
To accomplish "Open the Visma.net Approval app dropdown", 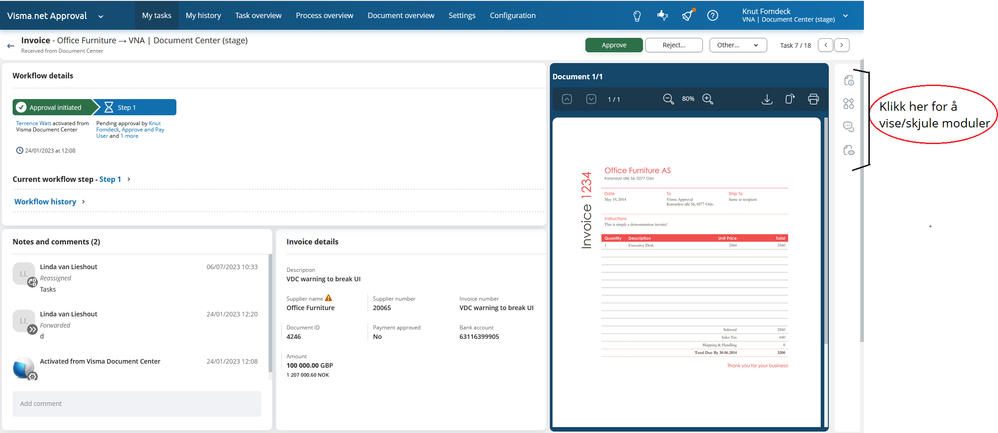I will (102, 16).
